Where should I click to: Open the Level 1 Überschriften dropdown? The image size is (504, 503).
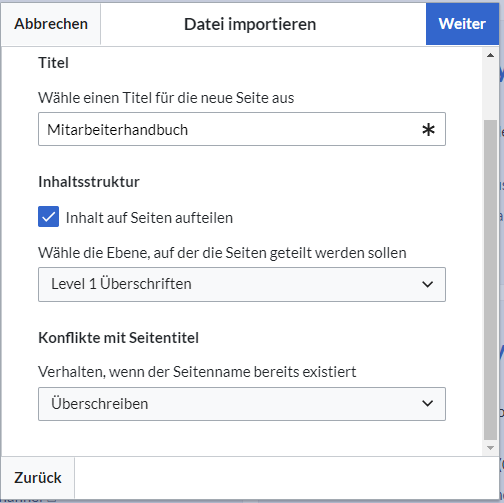tap(242, 284)
